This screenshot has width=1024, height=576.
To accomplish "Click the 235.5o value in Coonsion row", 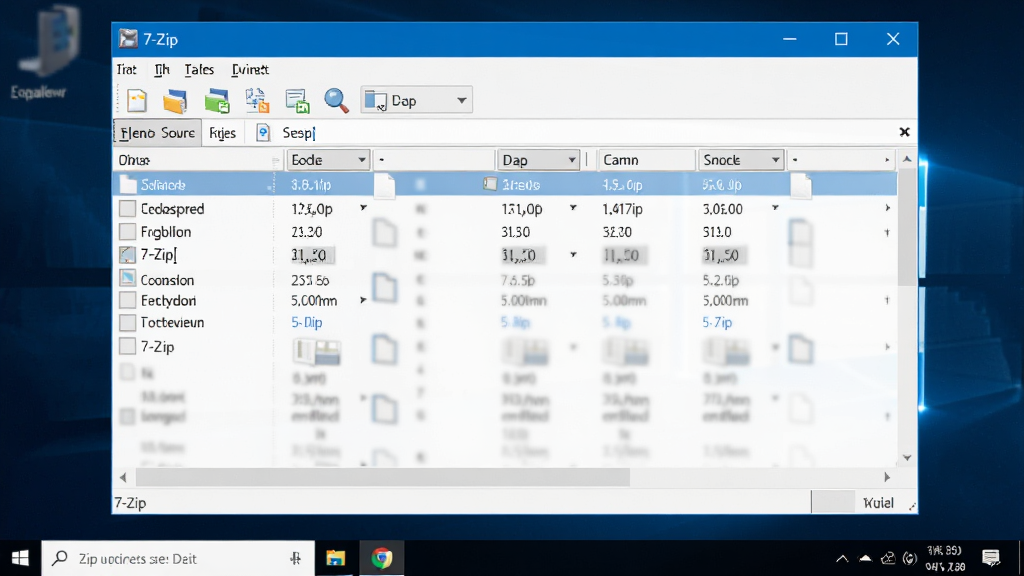I will pyautogui.click(x=310, y=280).
